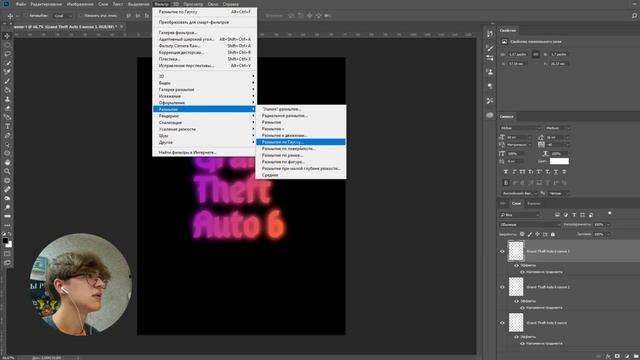Lock image pixels brush icon
The width and height of the screenshot is (640, 360).
[530, 234]
